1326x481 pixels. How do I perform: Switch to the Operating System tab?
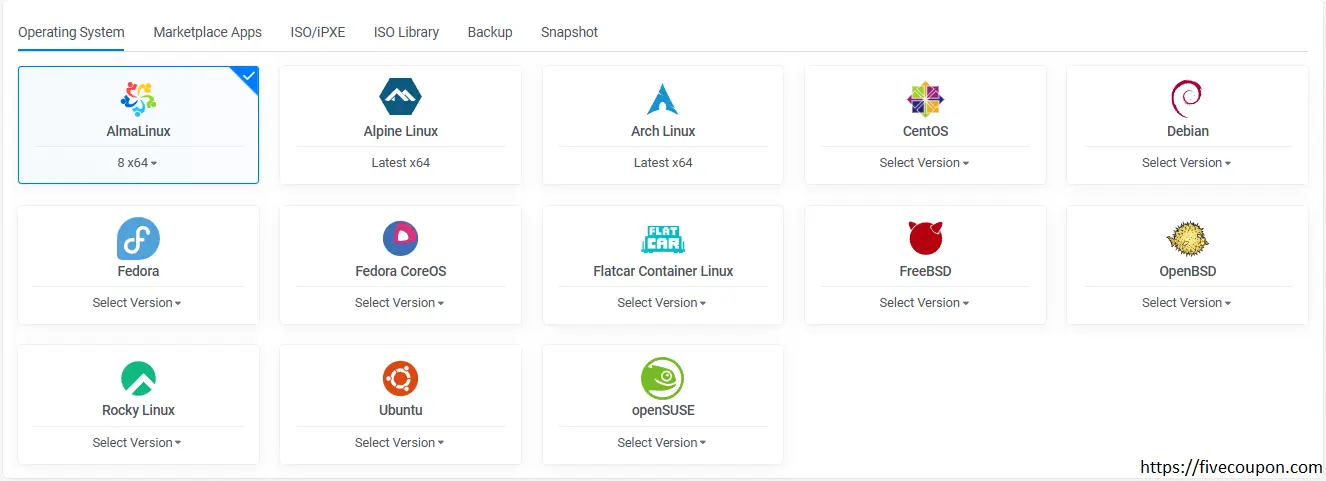coord(71,32)
